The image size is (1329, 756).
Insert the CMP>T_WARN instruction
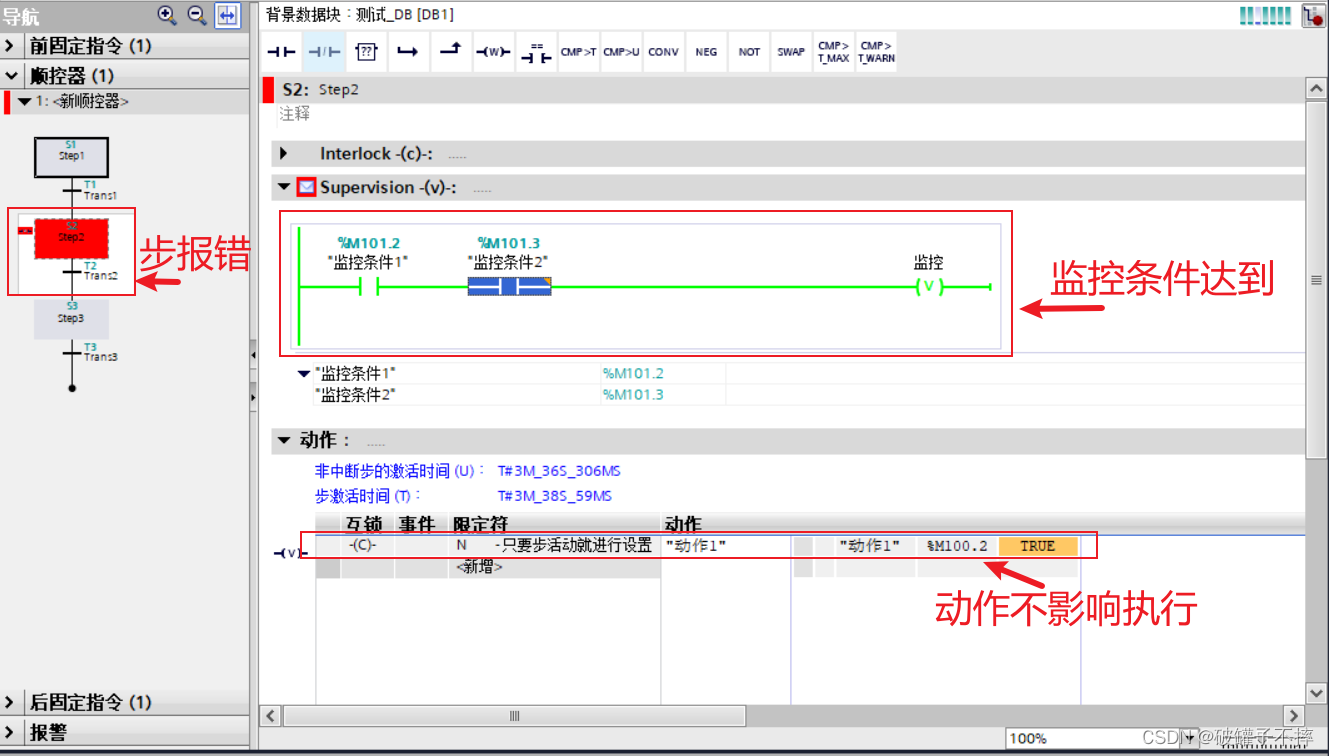point(876,52)
